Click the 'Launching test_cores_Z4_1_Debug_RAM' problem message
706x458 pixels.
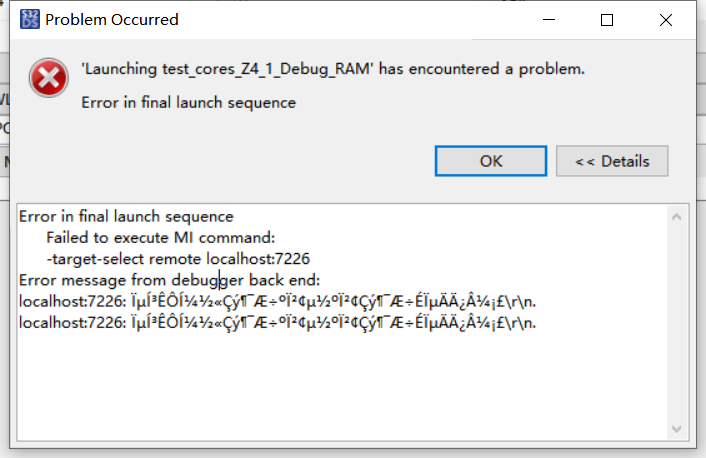pyautogui.click(x=332, y=70)
